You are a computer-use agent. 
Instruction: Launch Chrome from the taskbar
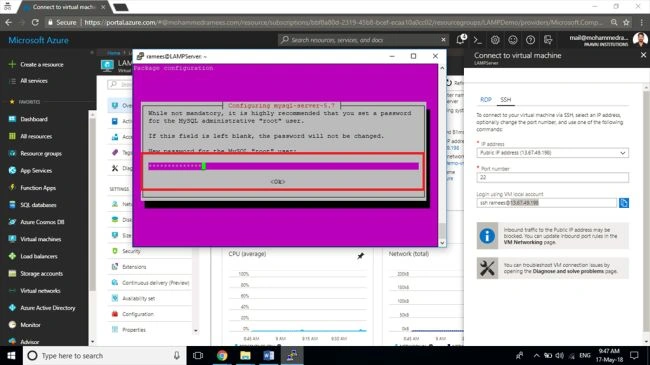(222, 355)
